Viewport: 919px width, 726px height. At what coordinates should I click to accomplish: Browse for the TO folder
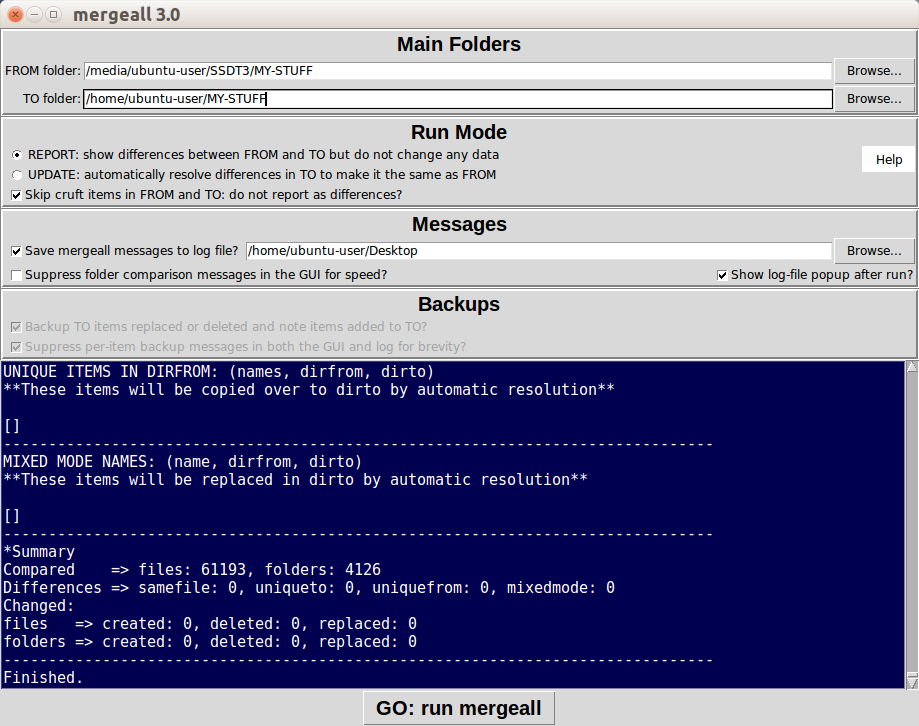pos(874,99)
